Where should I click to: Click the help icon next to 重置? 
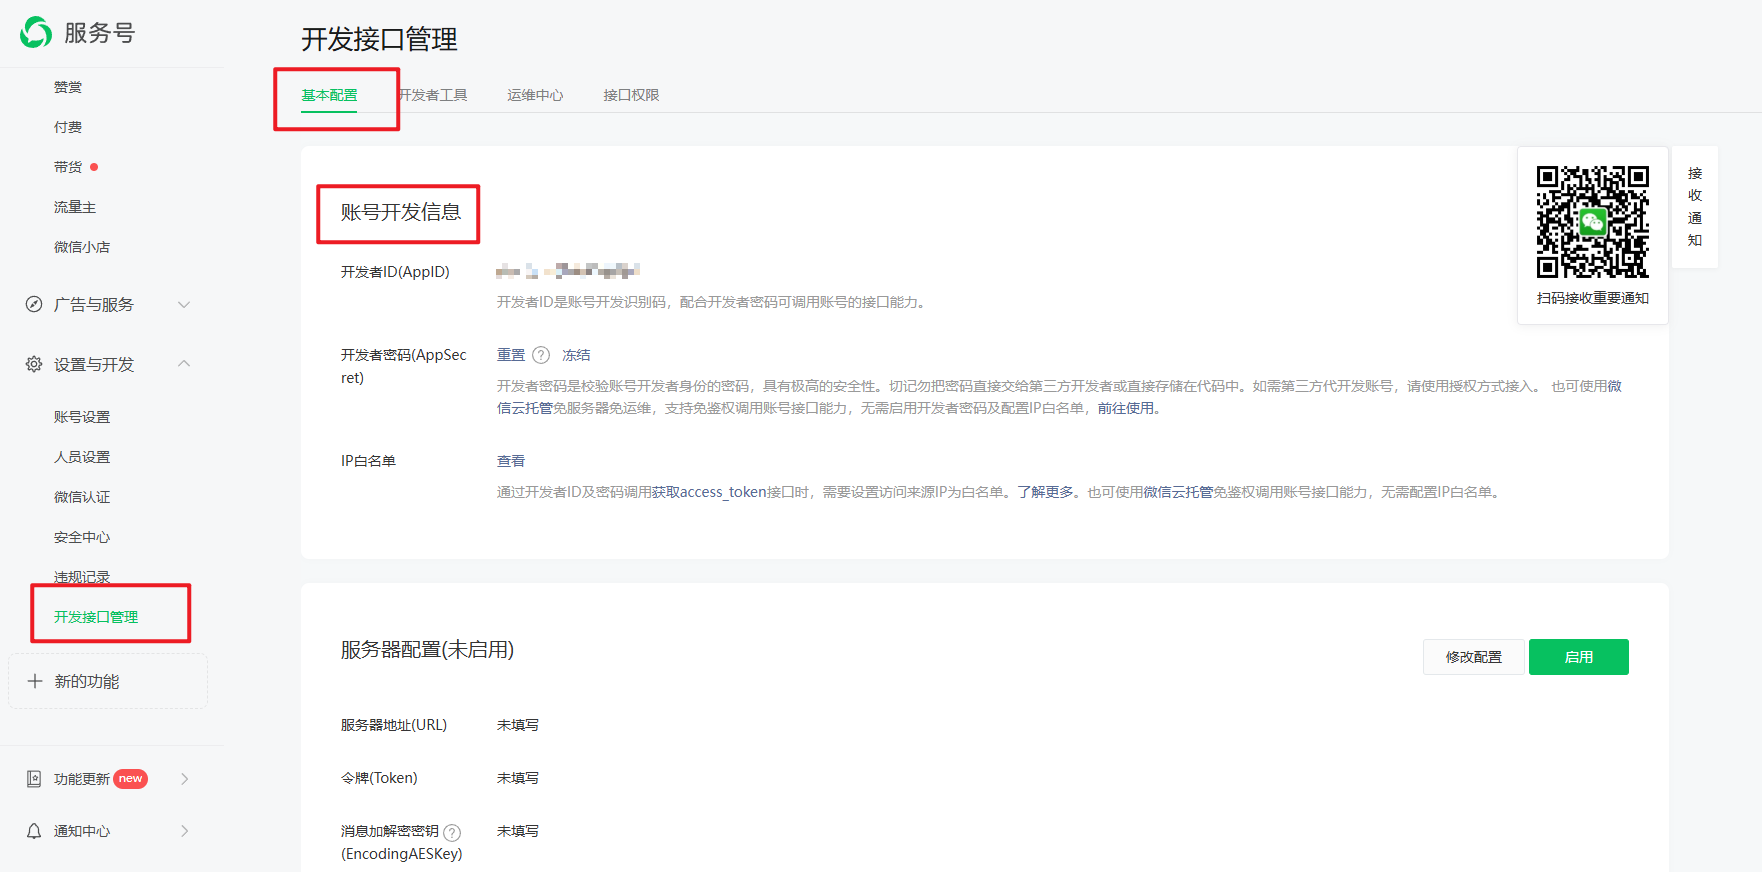pos(541,355)
